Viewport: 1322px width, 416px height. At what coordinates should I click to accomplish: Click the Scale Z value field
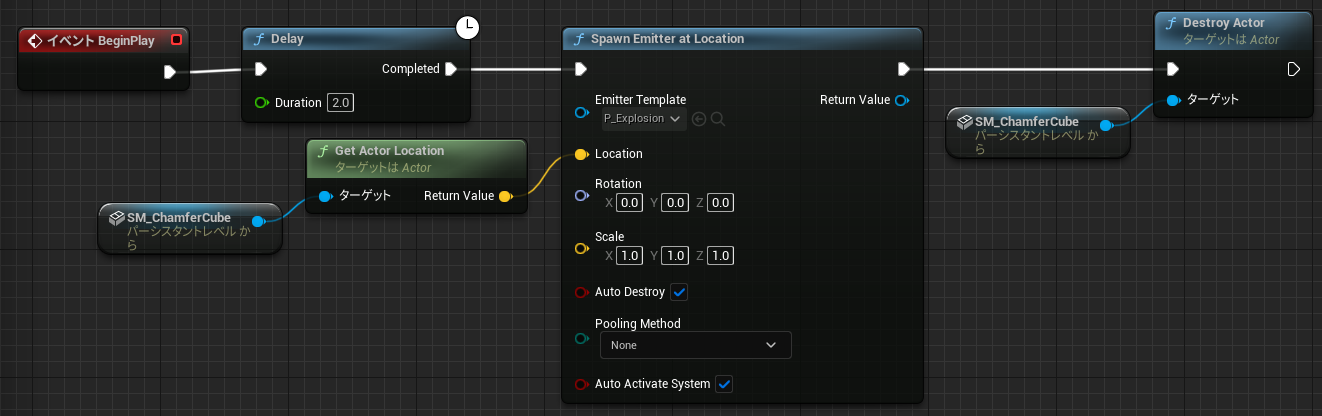click(x=720, y=256)
